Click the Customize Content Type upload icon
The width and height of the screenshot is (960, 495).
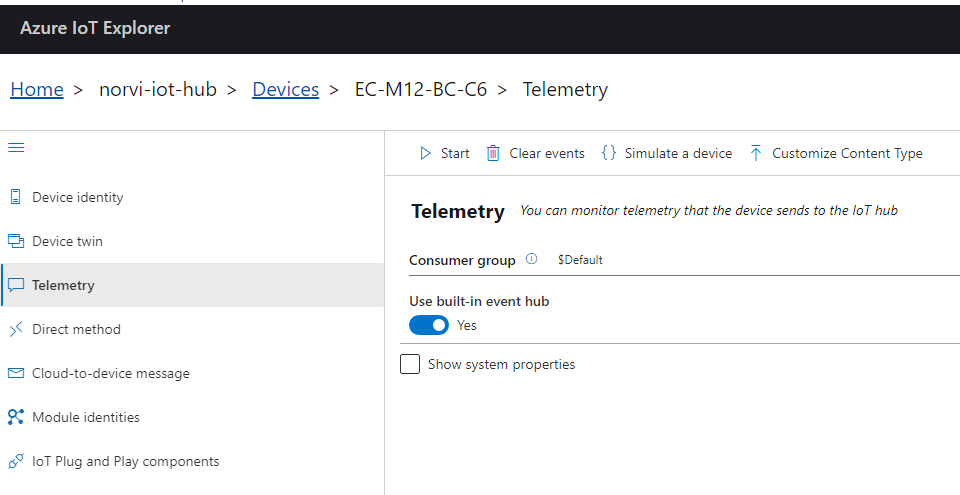pos(756,153)
